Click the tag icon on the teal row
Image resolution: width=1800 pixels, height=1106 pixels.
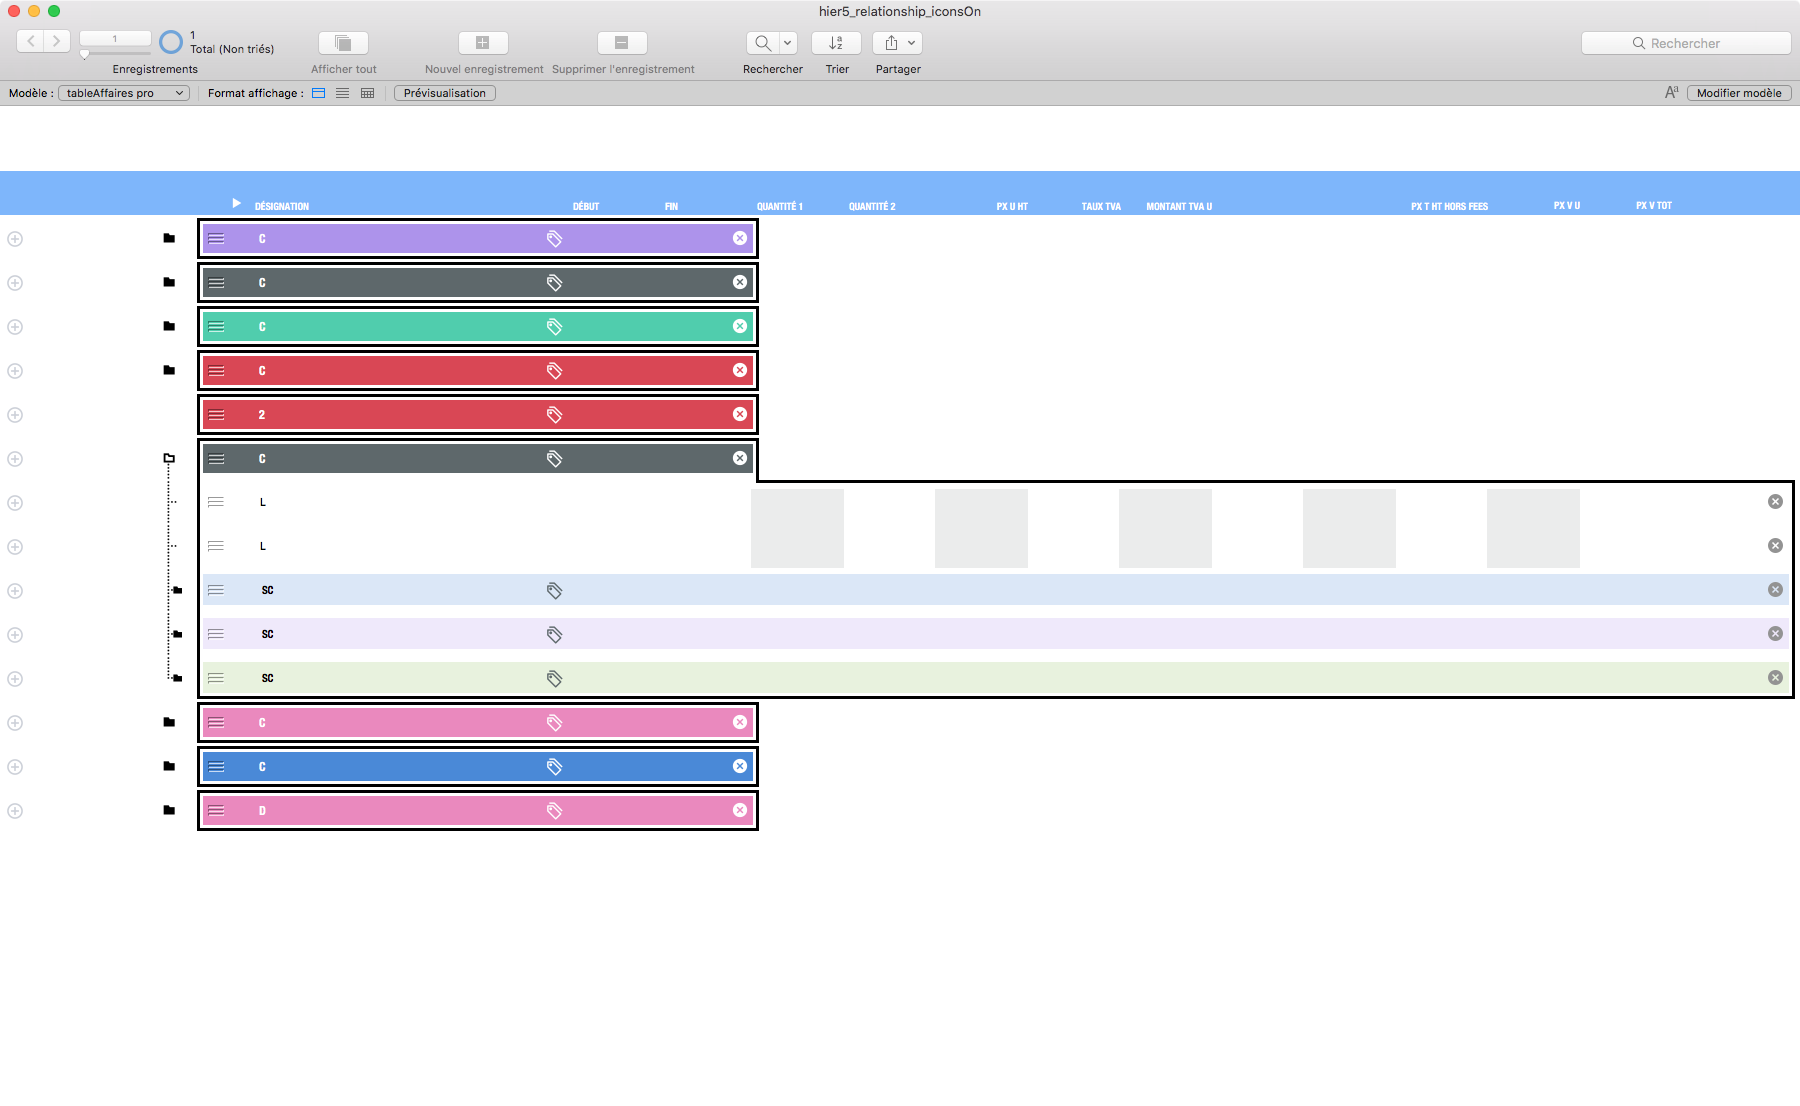pos(554,327)
